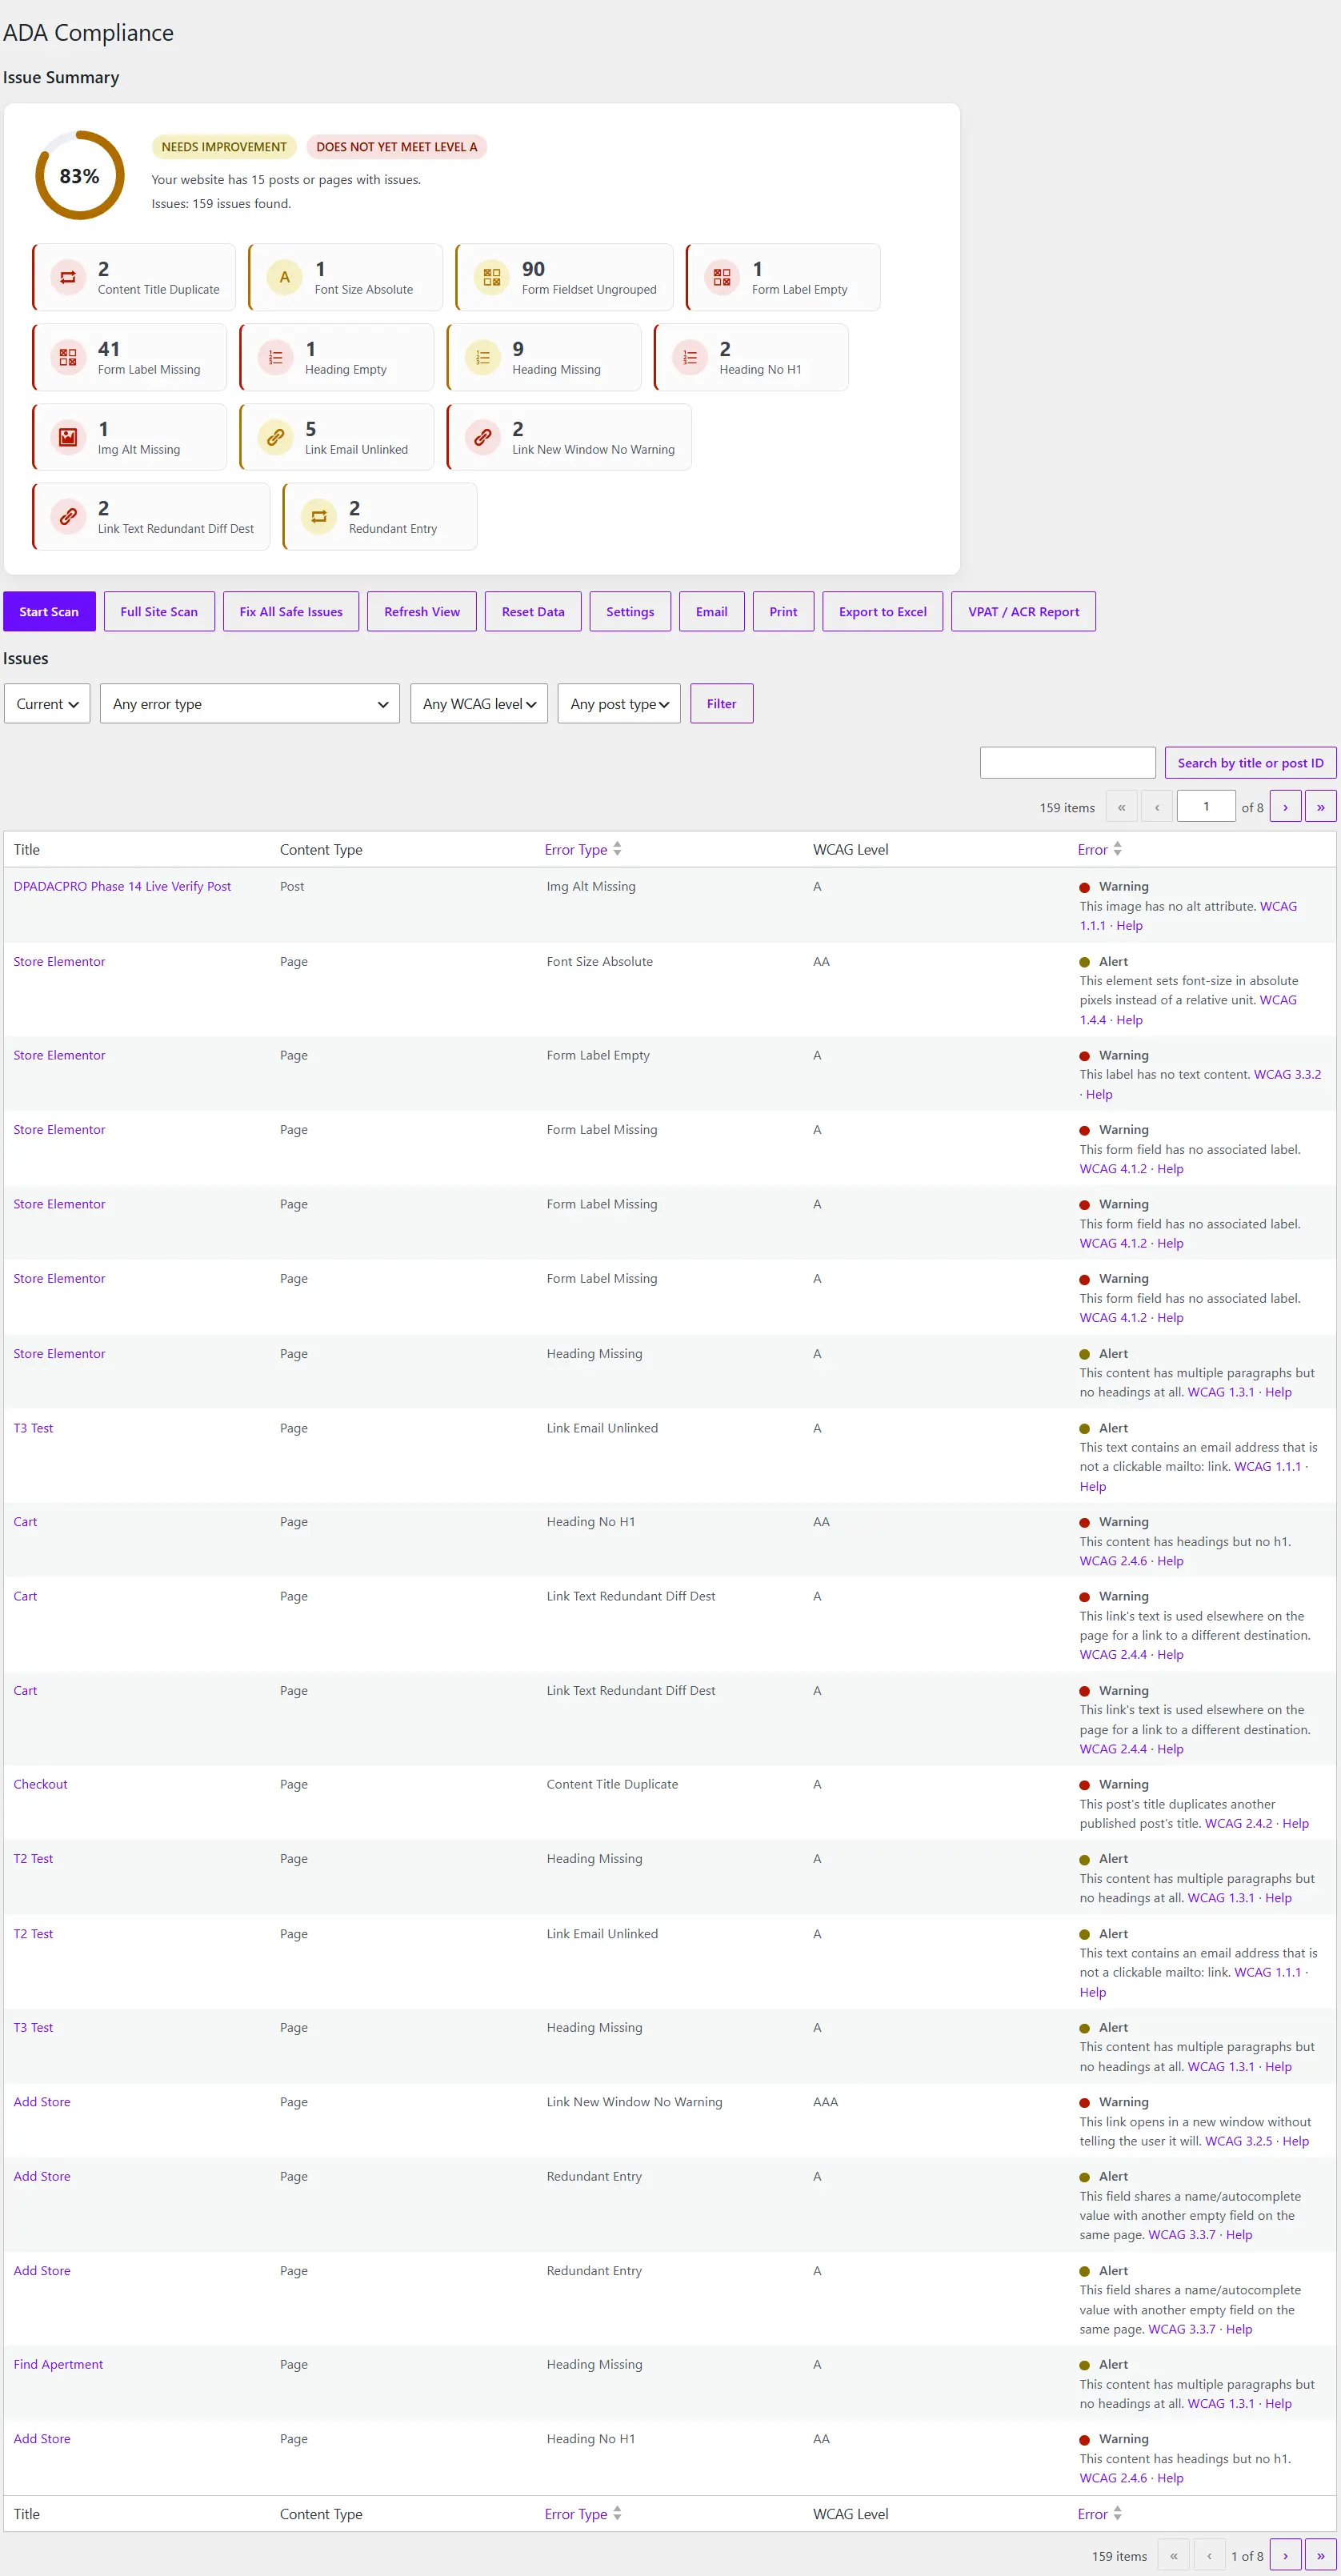The image size is (1341, 2576).
Task: Click Export to Excel button
Action: click(883, 612)
